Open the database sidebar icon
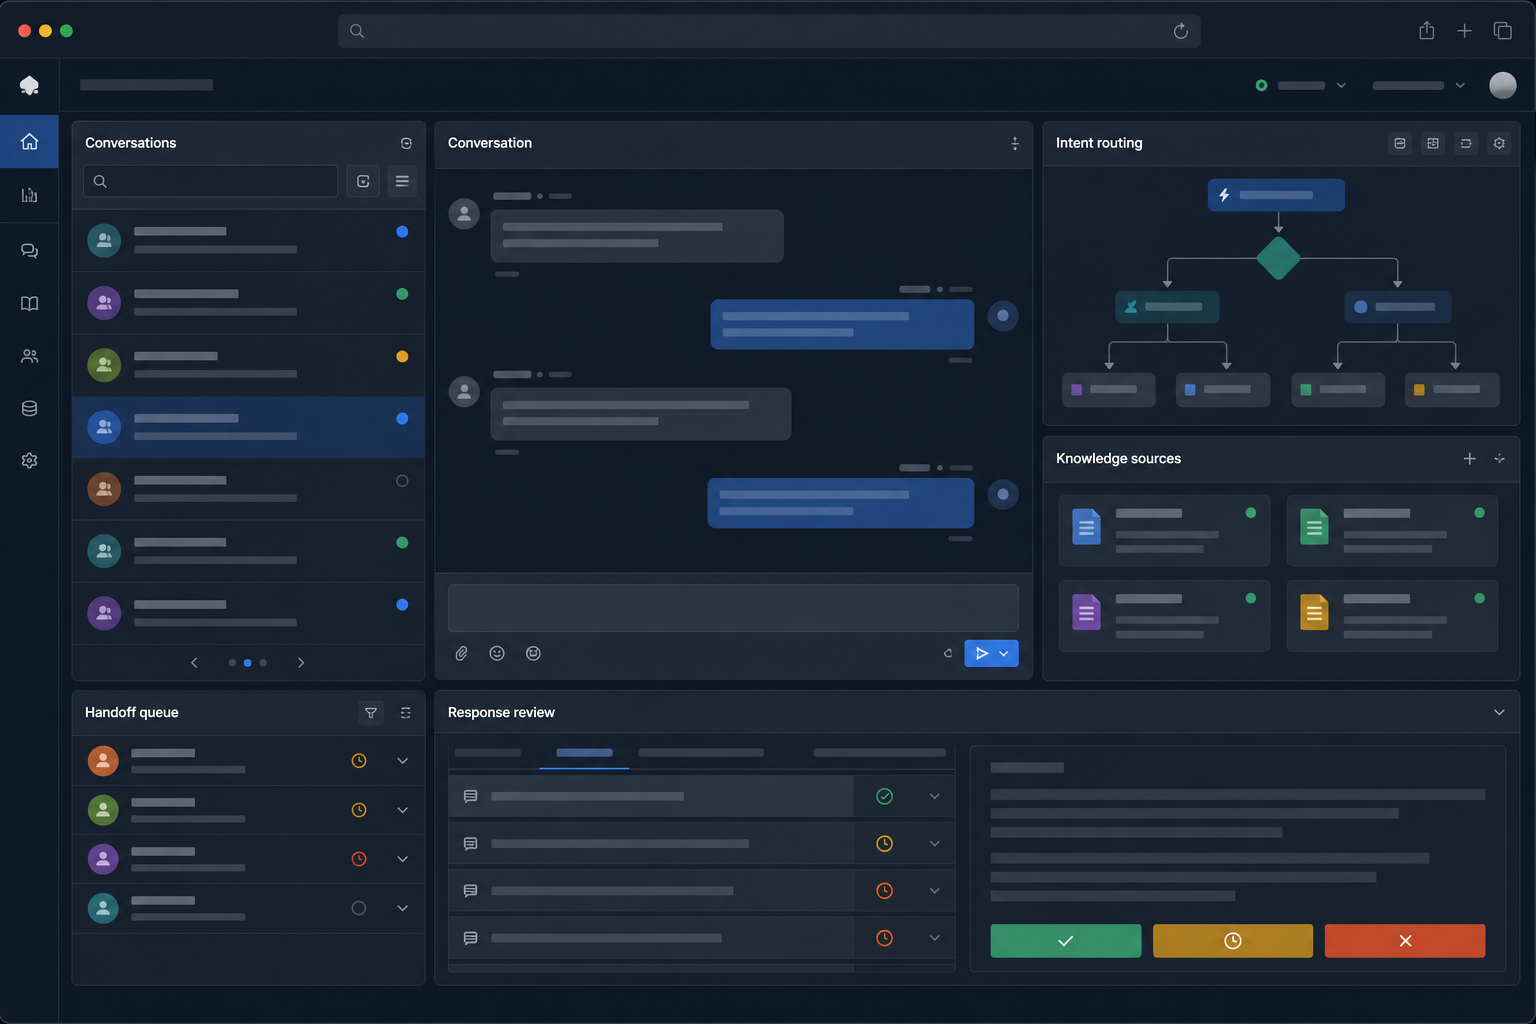This screenshot has width=1536, height=1024. 29,408
